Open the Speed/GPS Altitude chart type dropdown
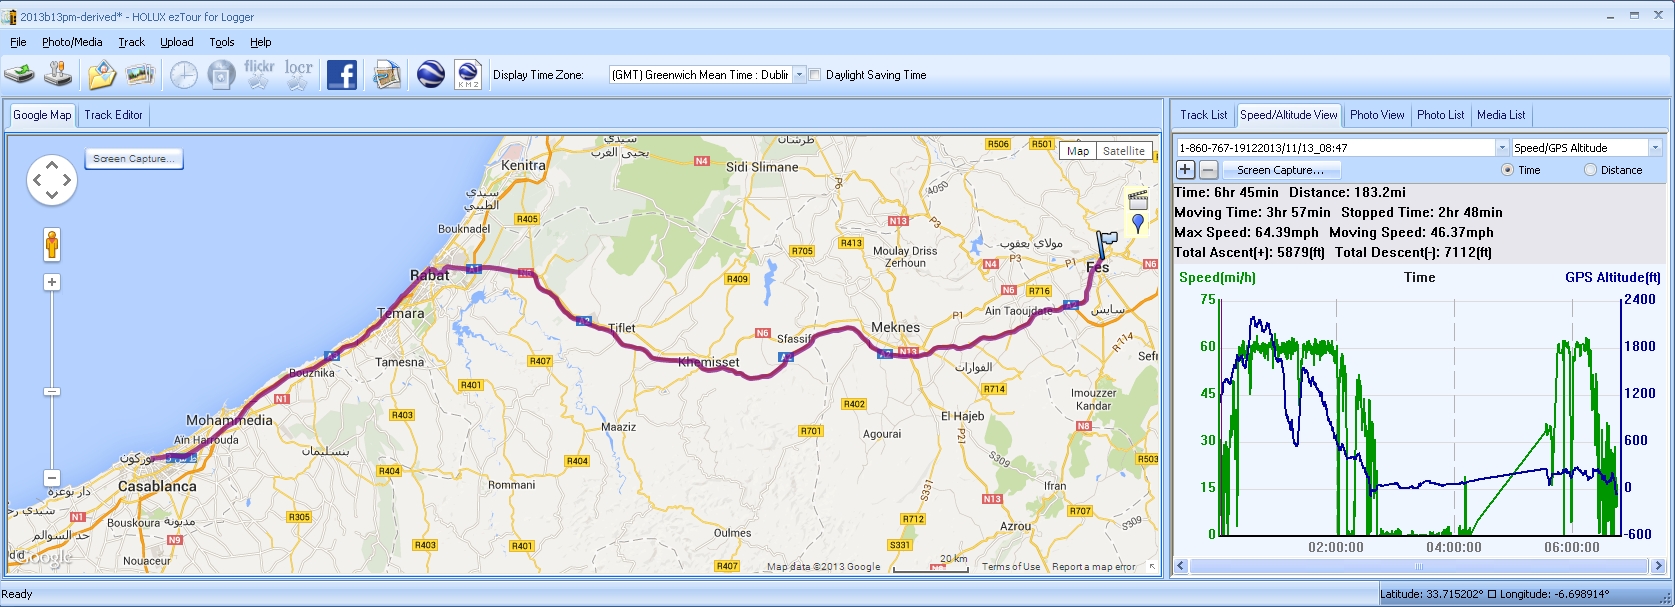 click(x=1654, y=148)
